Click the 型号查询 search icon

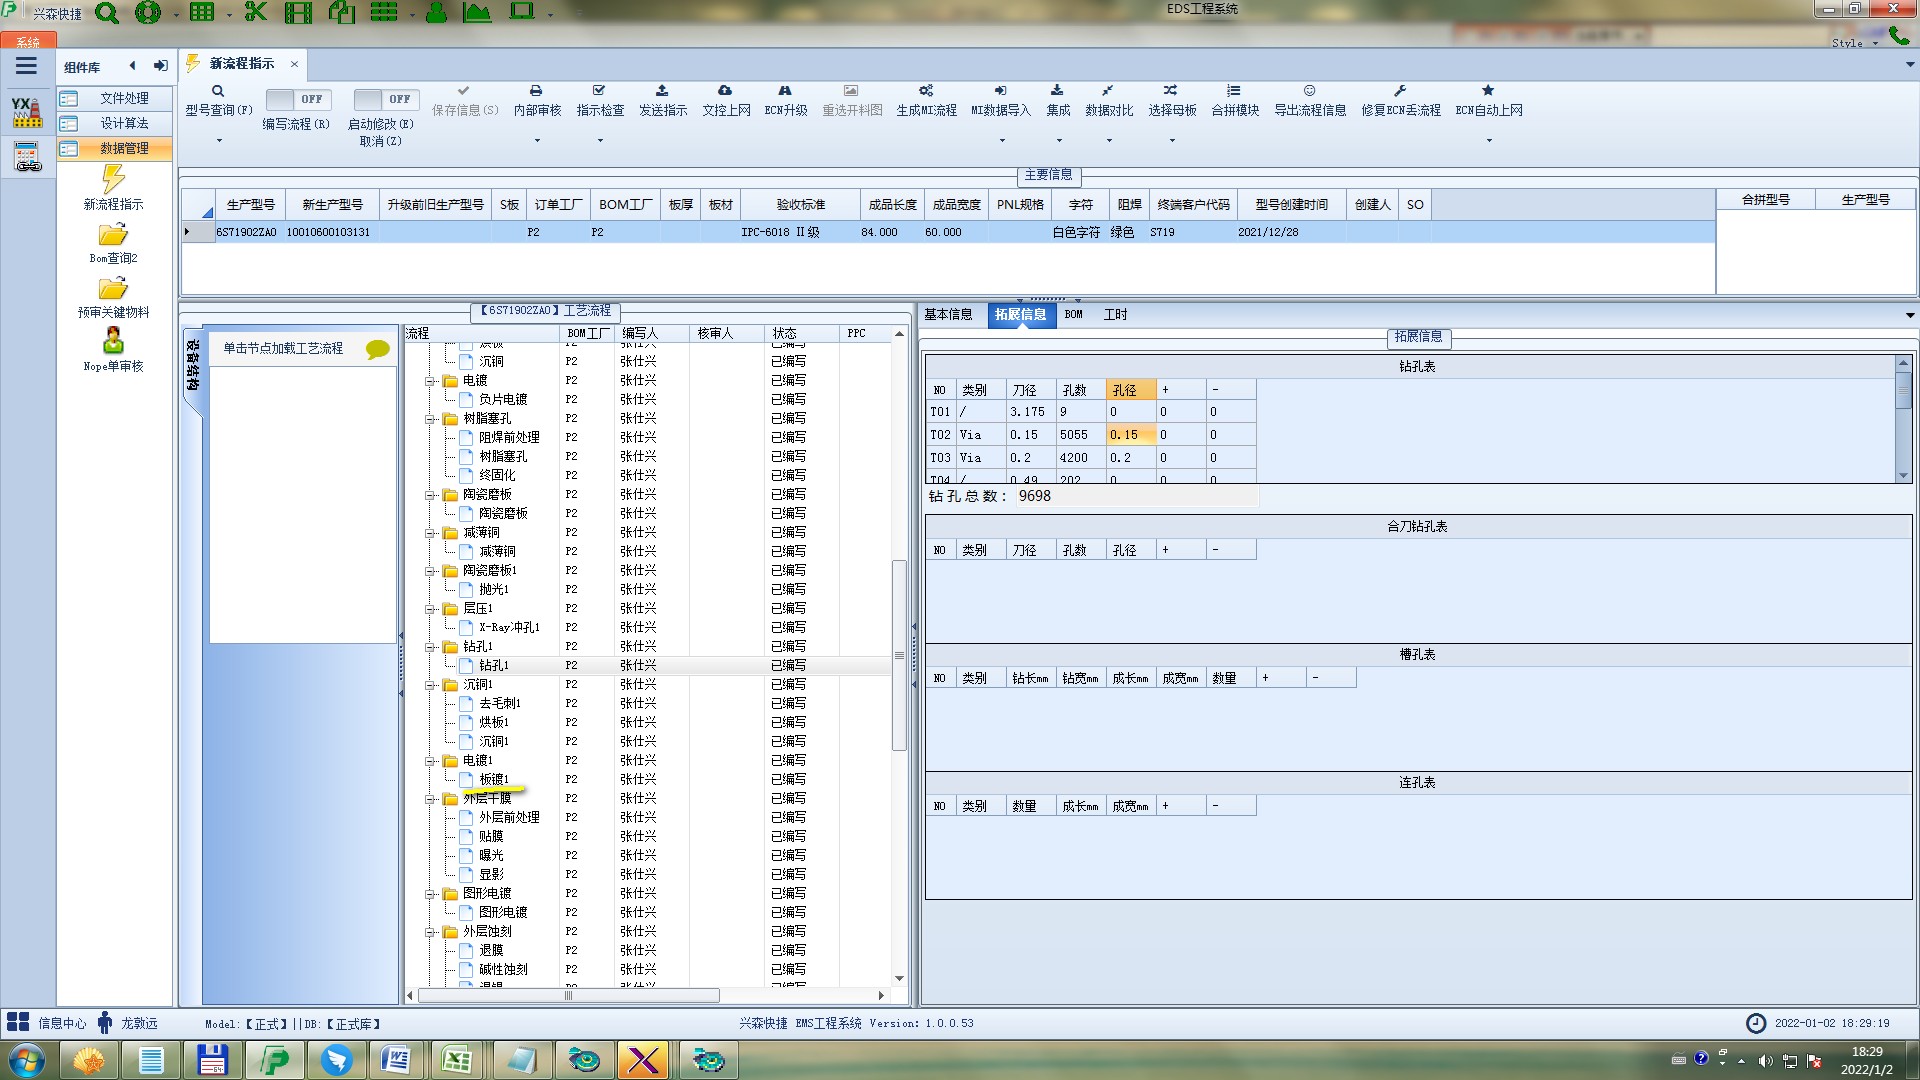pos(218,91)
